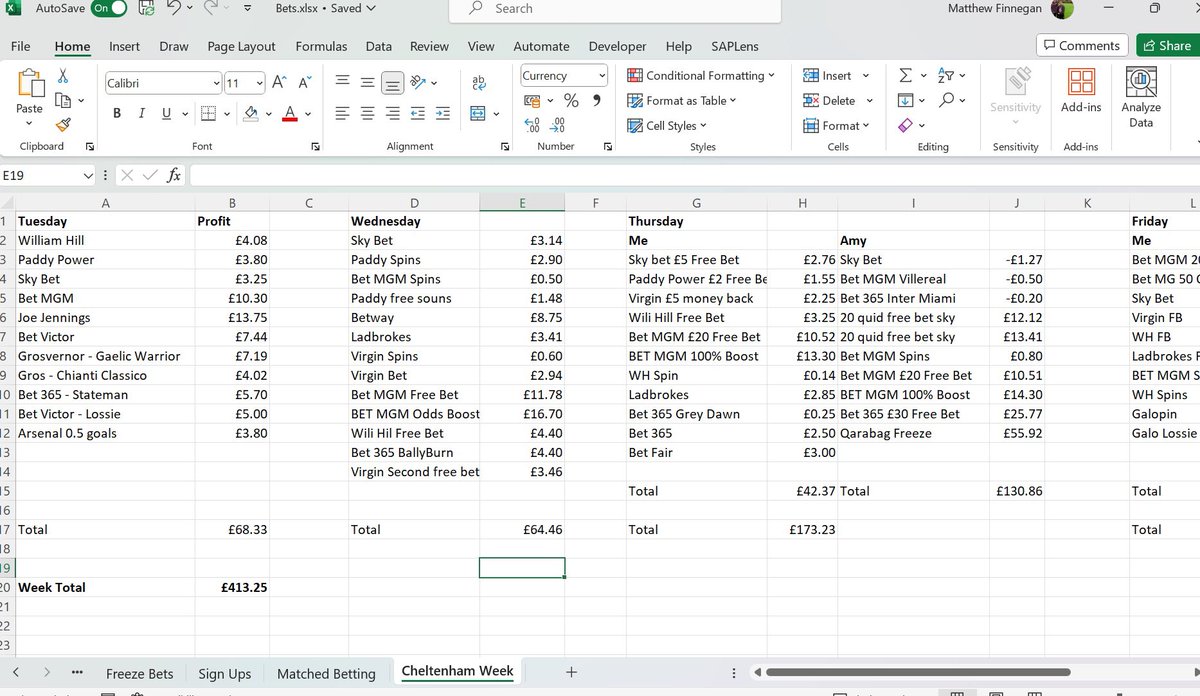
Task: Click the Search box in title bar
Action: pyautogui.click(x=613, y=9)
